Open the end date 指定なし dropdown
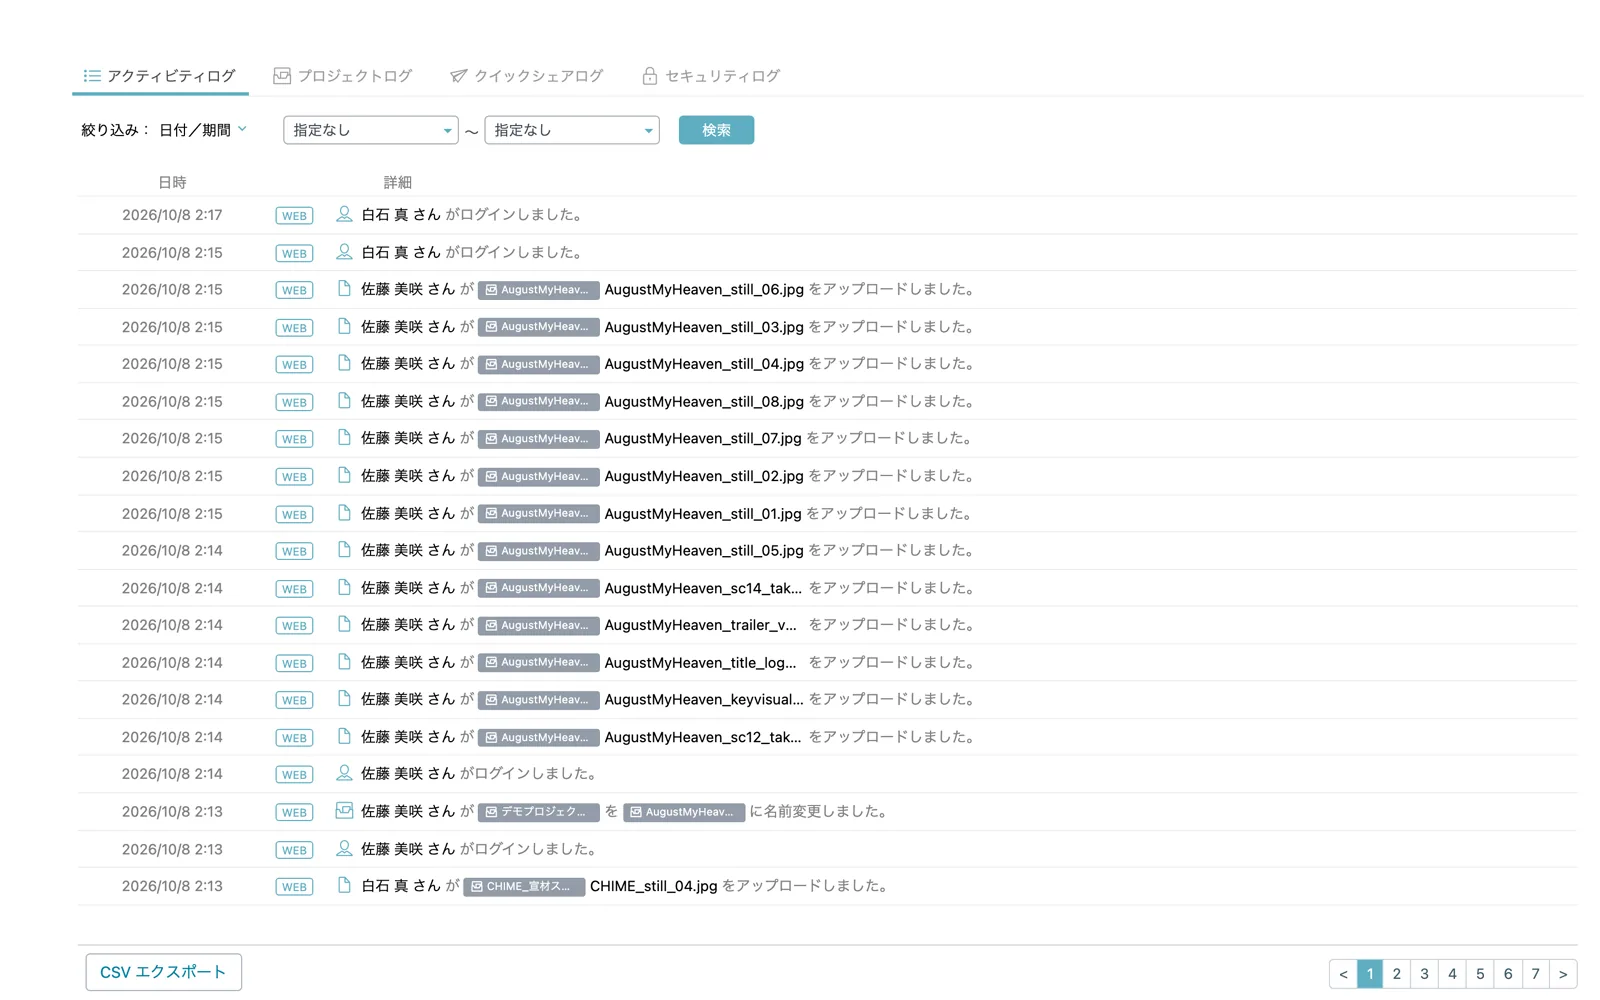Viewport: 1600px width, 1000px height. pyautogui.click(x=572, y=130)
